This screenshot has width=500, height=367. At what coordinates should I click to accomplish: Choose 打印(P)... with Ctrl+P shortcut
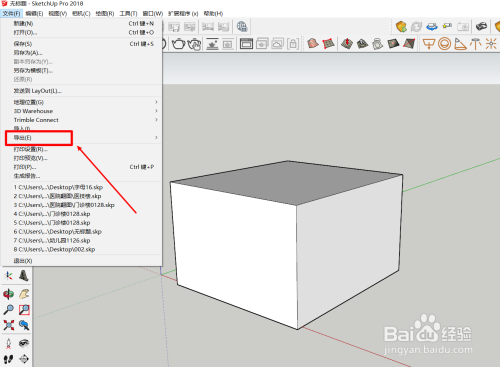(x=83, y=167)
